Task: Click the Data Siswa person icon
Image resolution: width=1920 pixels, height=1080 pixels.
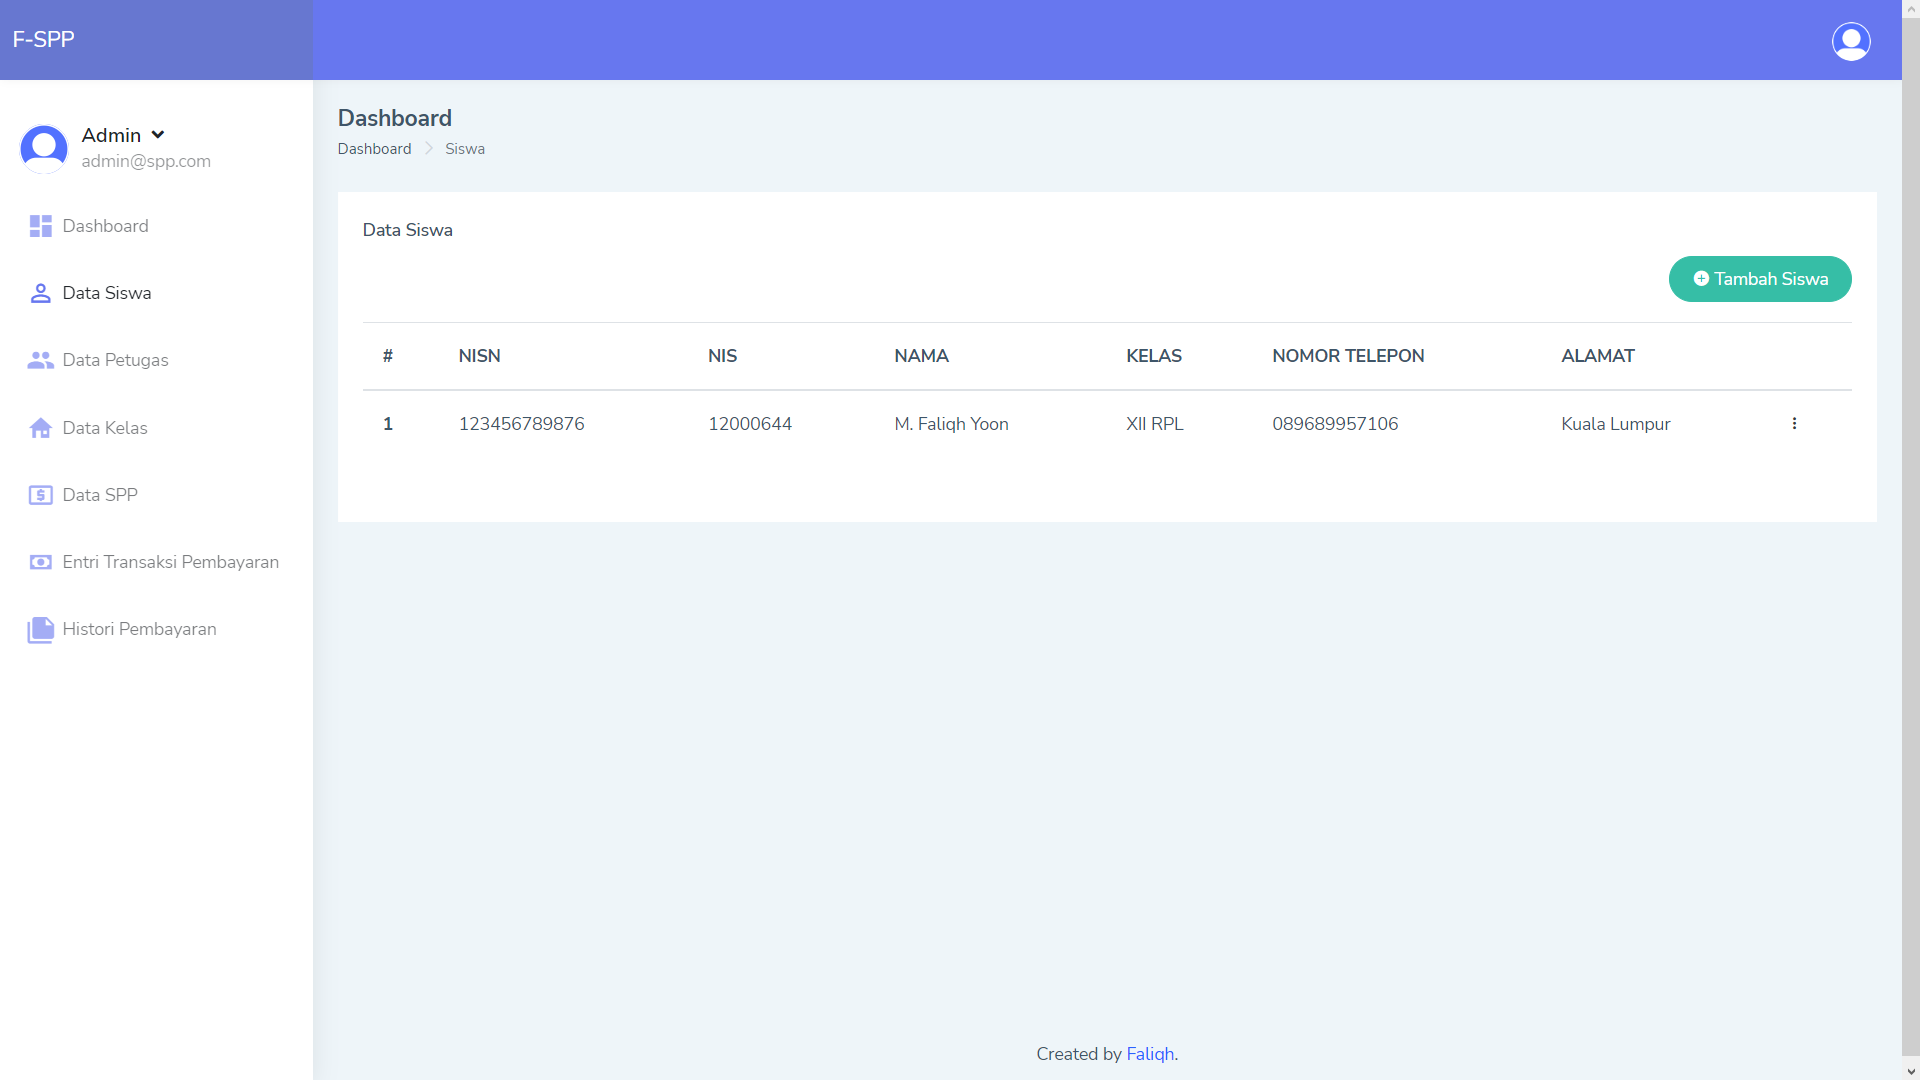Action: (40, 293)
